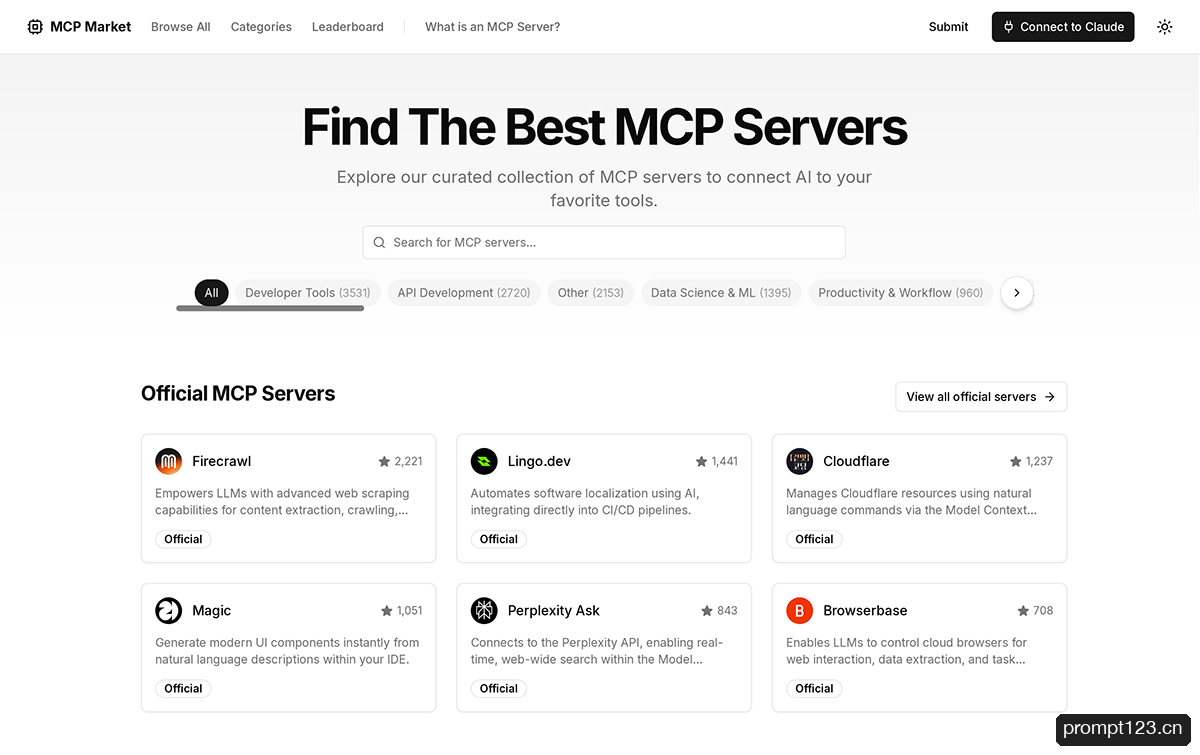Open Categories in top navigation
Viewport: 1200px width, 755px height.
pyautogui.click(x=261, y=27)
